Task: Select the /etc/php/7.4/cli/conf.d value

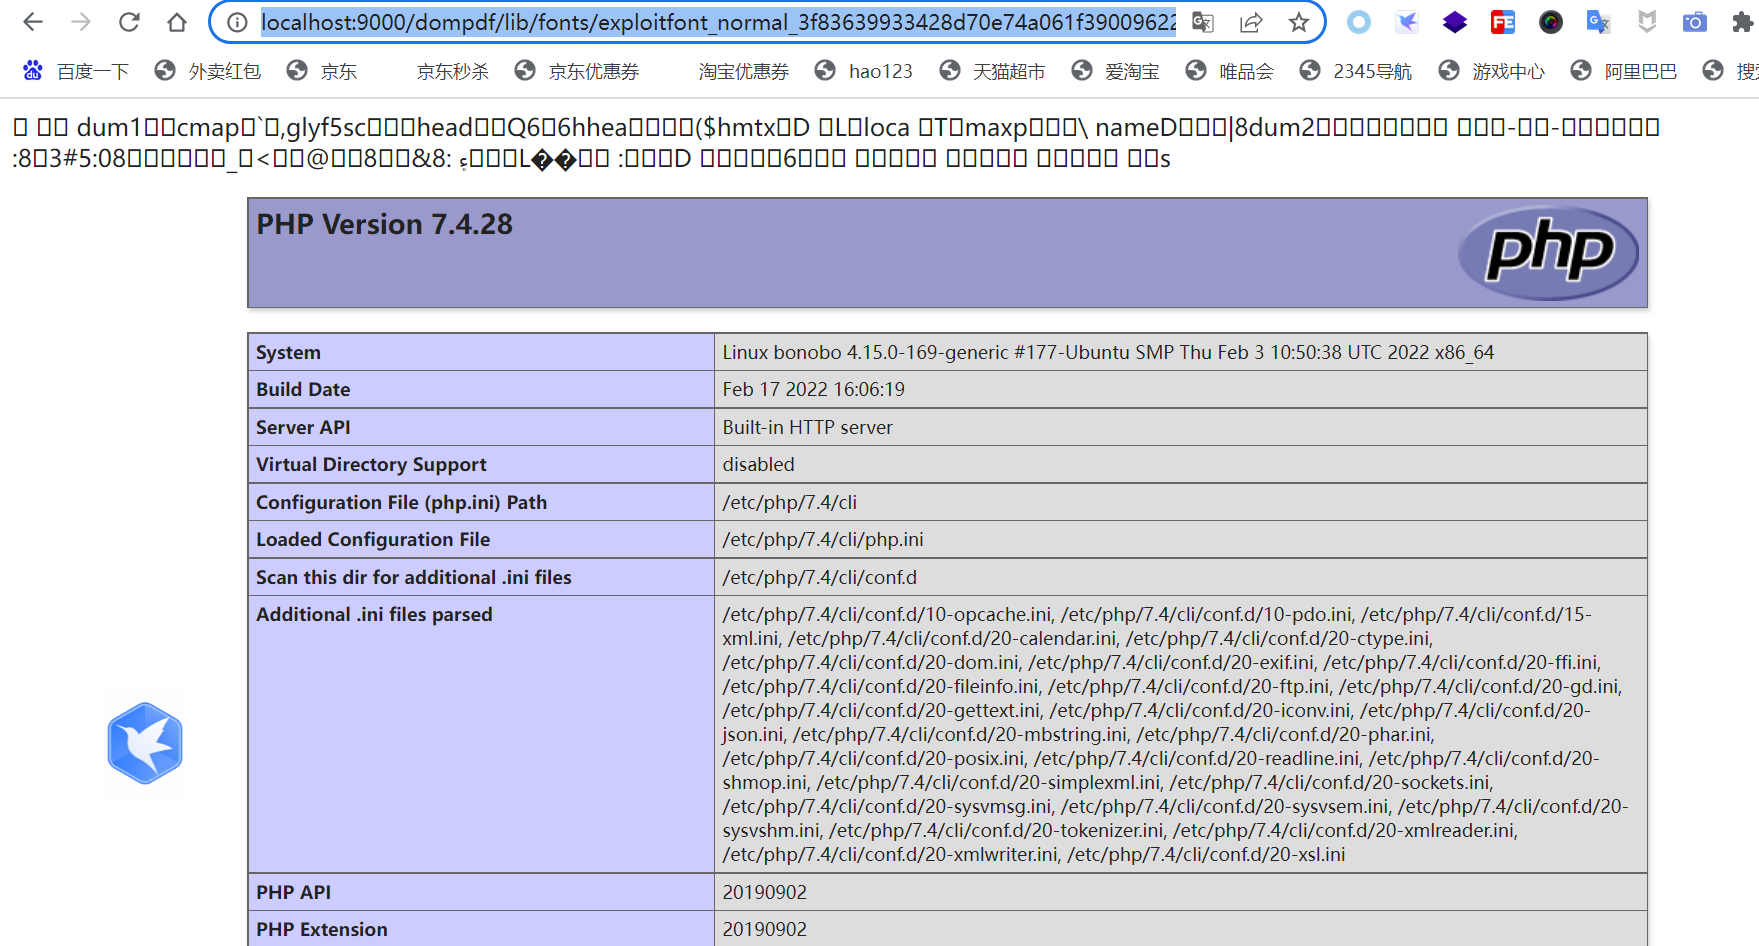Action: click(819, 577)
